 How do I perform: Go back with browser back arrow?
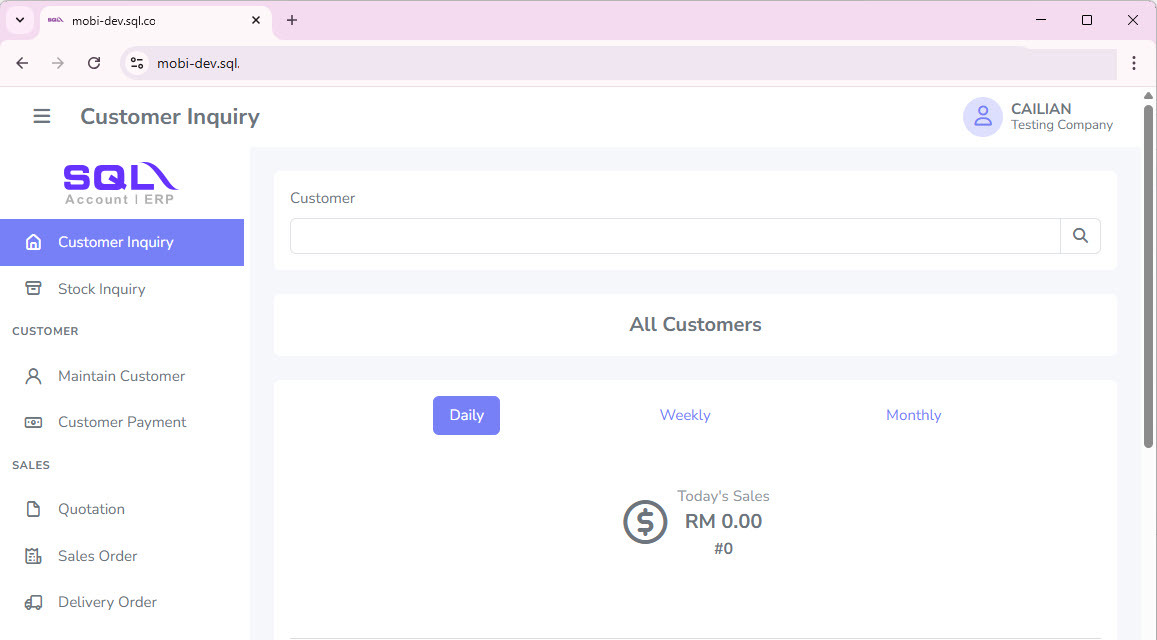click(x=22, y=63)
